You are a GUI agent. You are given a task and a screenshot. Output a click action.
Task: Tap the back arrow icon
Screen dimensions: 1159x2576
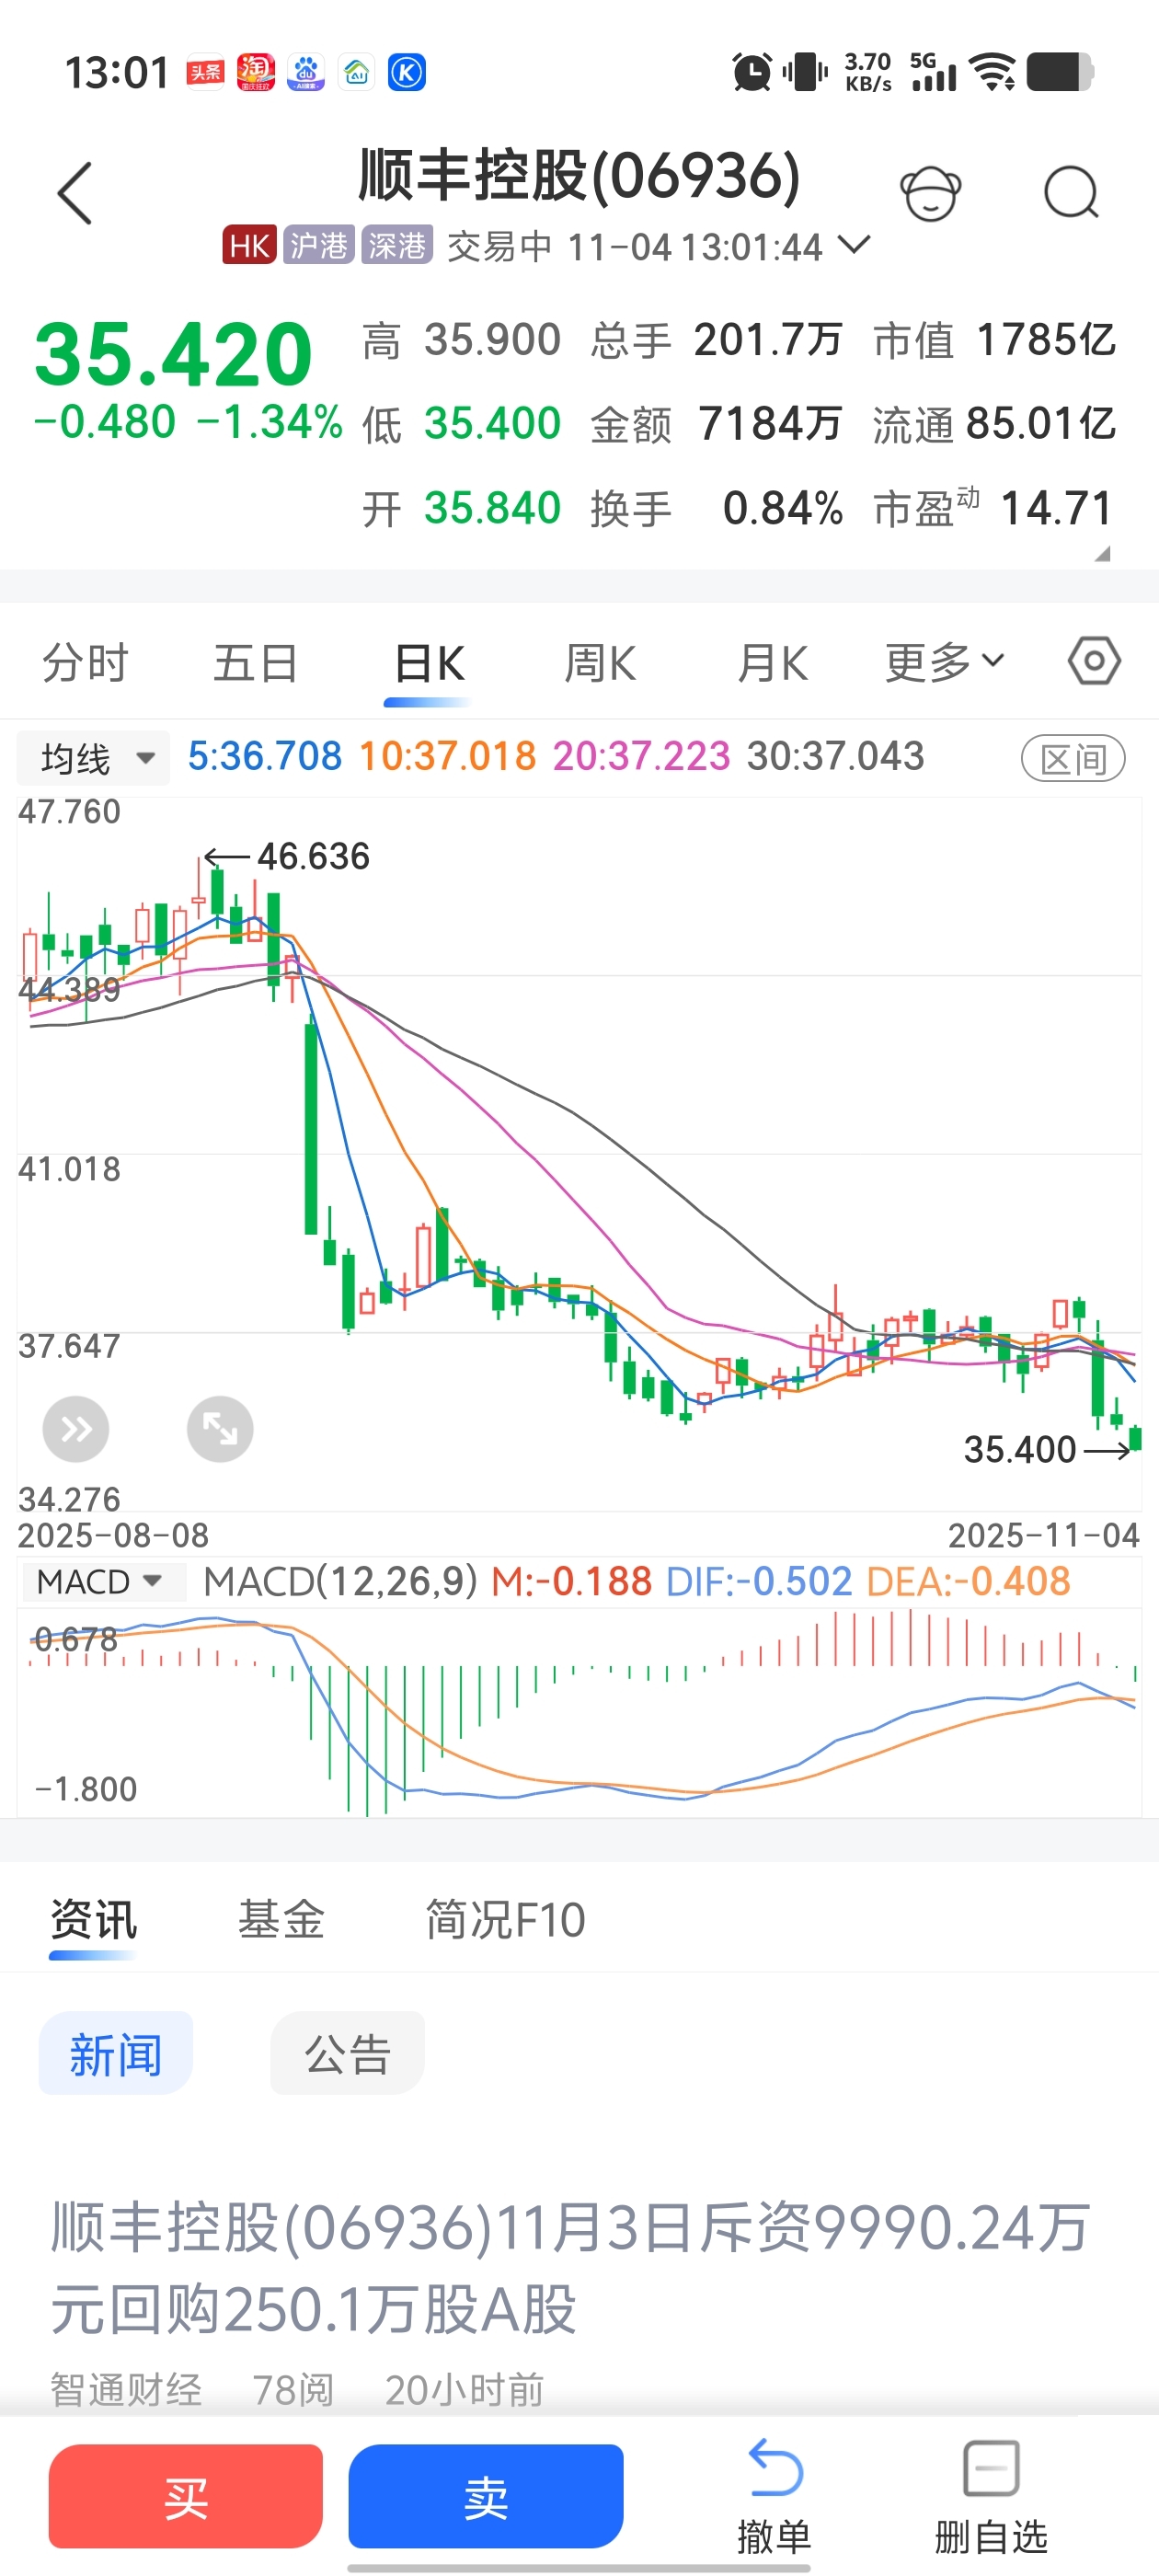point(75,193)
